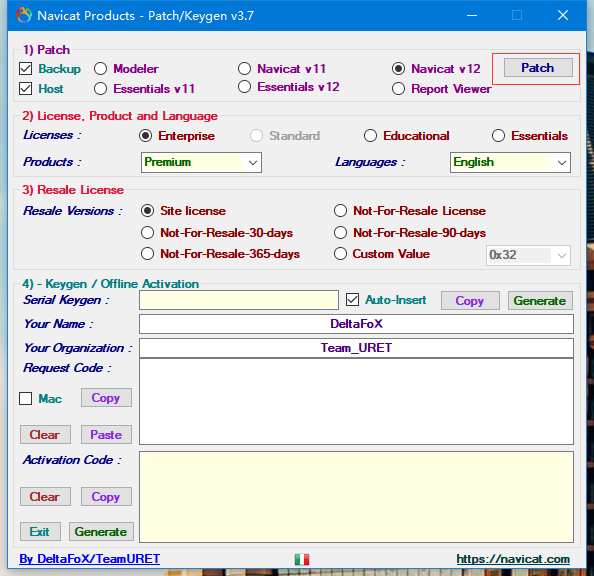Generate a serial key
The image size is (594, 576).
click(540, 301)
